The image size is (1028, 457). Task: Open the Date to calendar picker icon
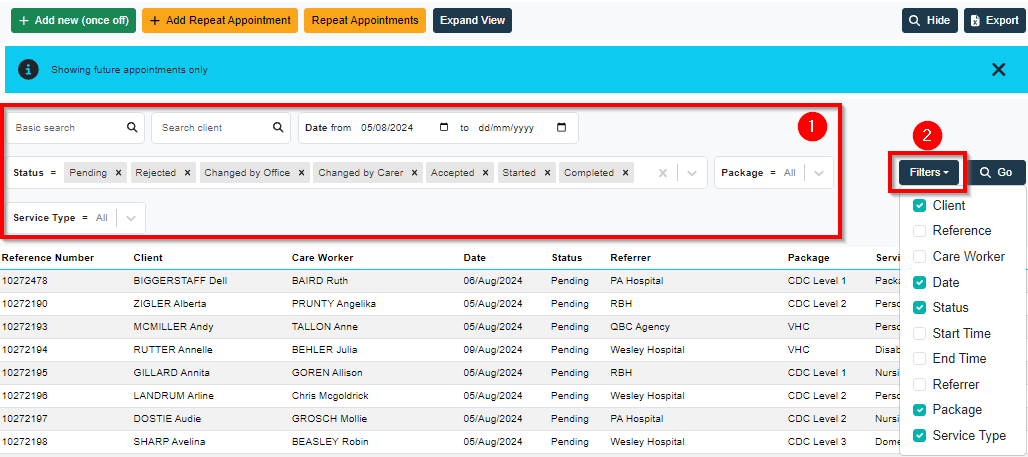click(x=561, y=127)
